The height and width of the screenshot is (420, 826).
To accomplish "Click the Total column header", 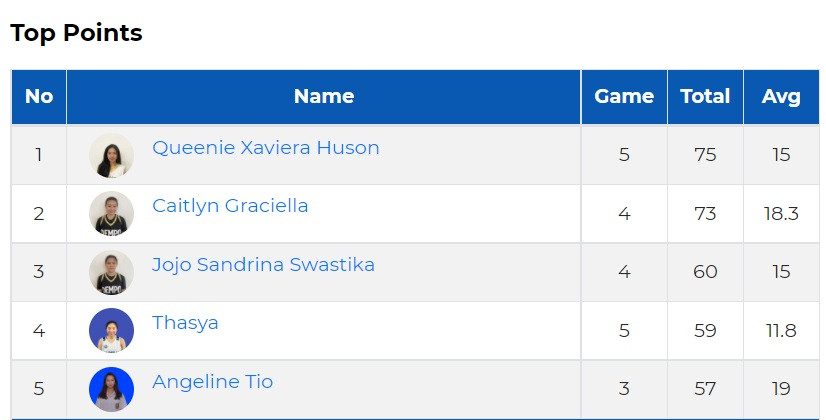I will coord(705,97).
